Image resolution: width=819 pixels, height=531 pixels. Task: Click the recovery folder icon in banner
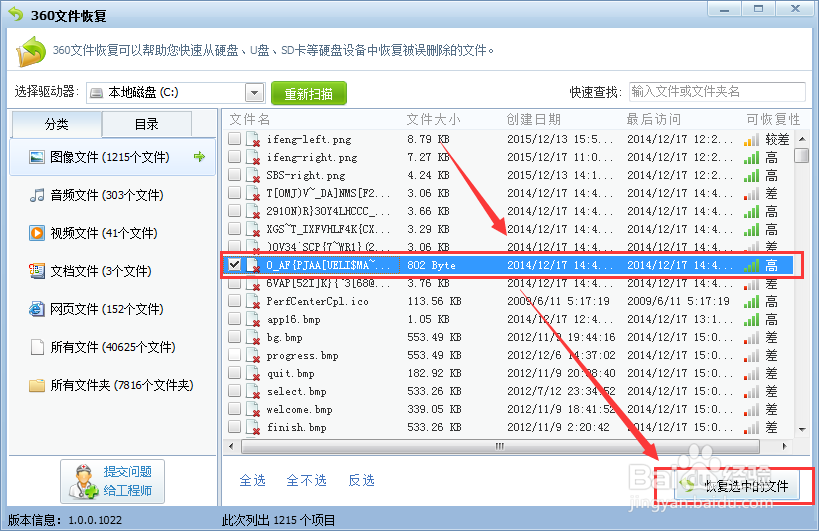click(31, 51)
